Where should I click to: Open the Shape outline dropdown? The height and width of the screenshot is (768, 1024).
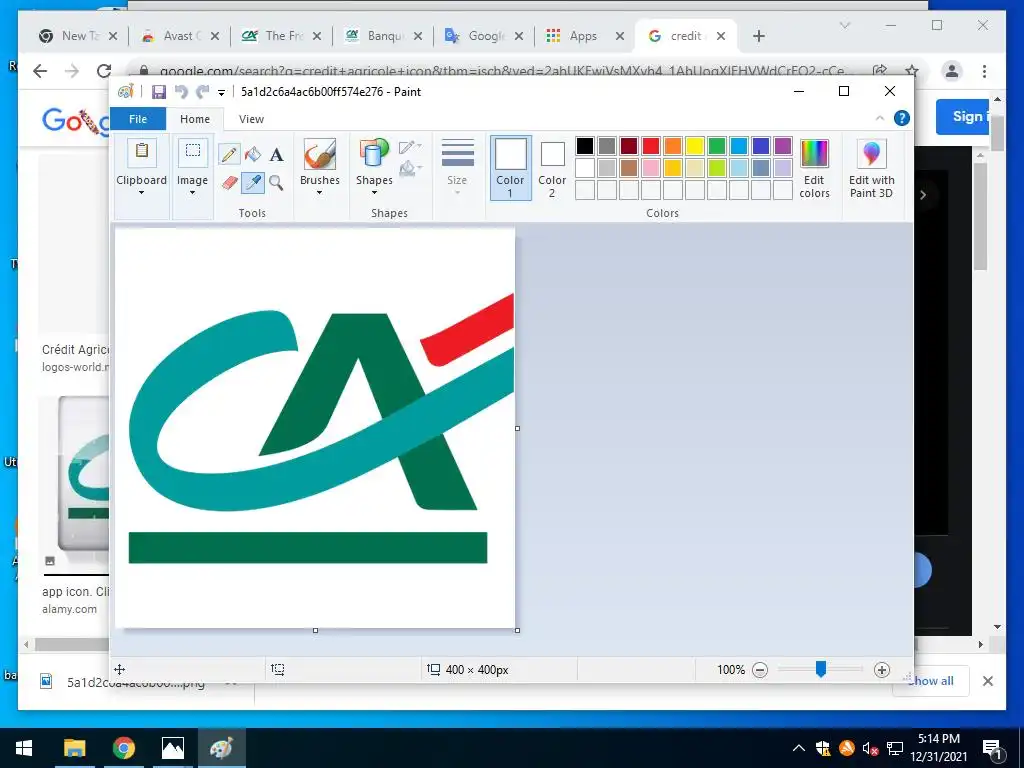pyautogui.click(x=410, y=148)
